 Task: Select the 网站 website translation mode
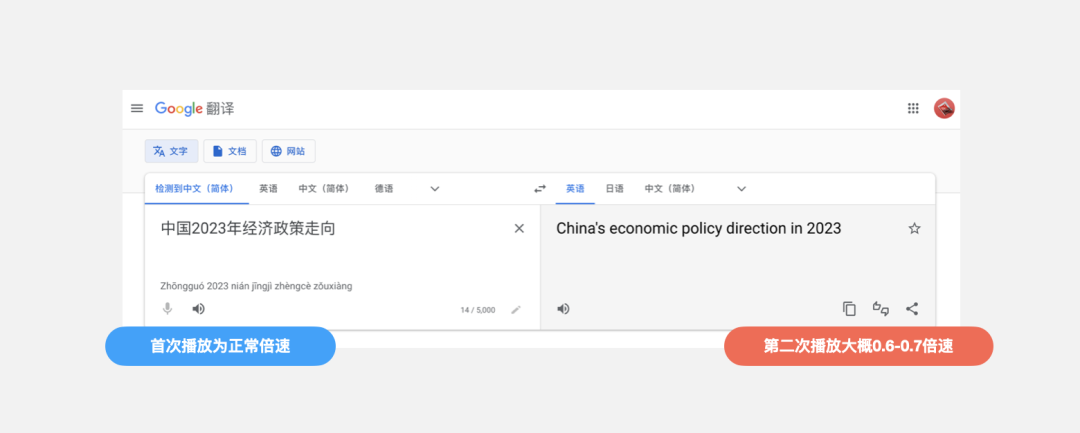(289, 151)
